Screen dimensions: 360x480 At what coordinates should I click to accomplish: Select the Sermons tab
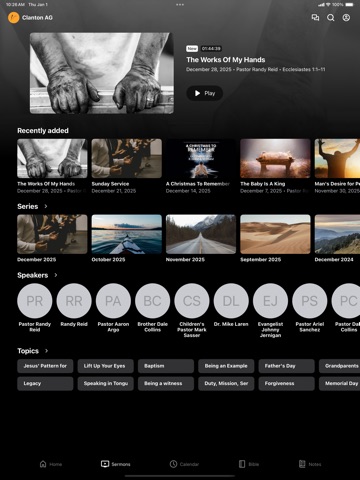pyautogui.click(x=115, y=464)
